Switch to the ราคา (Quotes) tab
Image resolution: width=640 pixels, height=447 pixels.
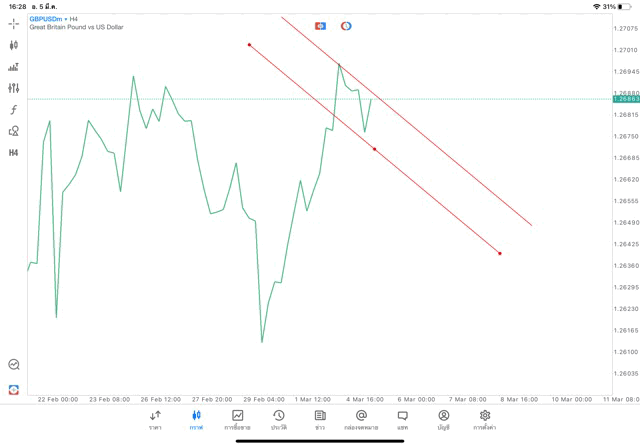coord(155,420)
